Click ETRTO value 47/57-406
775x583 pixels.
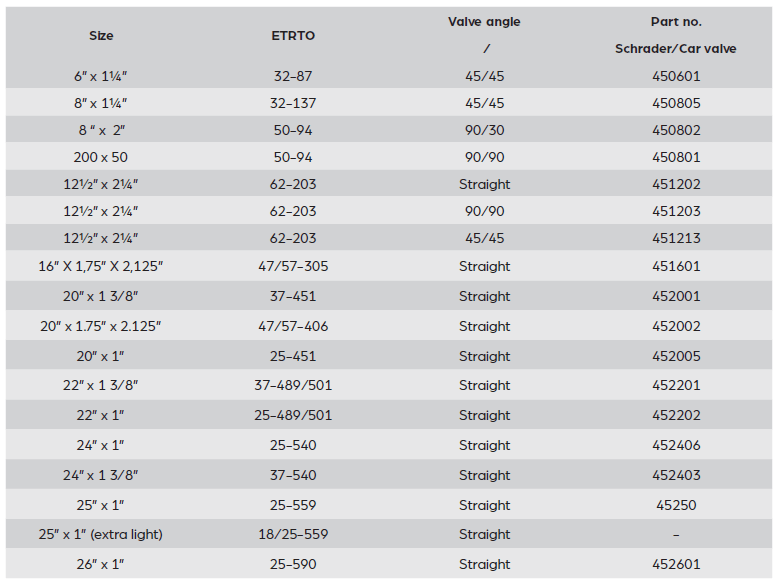(293, 326)
